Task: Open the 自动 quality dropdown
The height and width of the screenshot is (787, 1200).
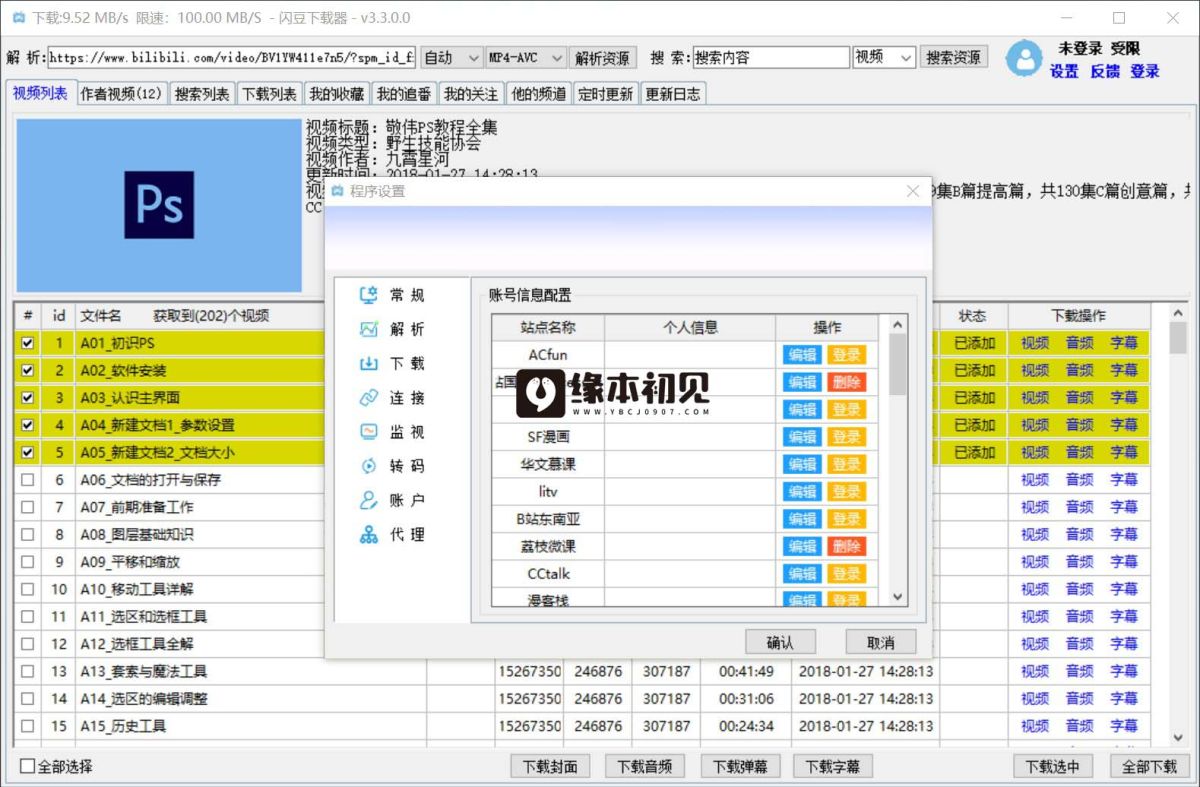Action: click(451, 58)
